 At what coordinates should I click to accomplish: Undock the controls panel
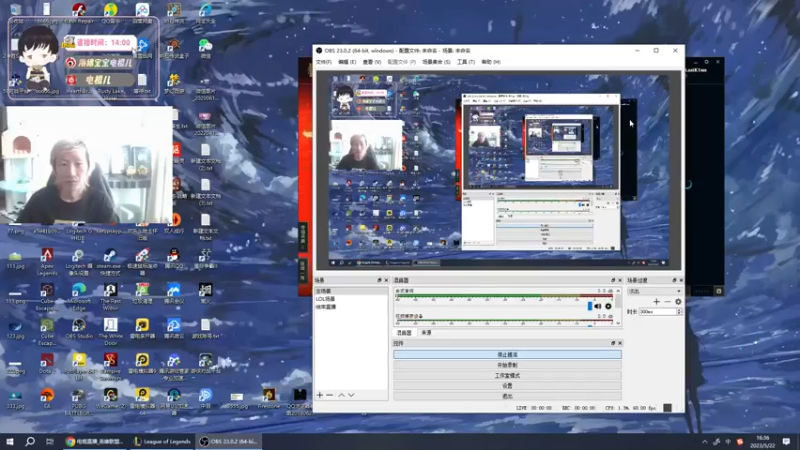[x=613, y=343]
